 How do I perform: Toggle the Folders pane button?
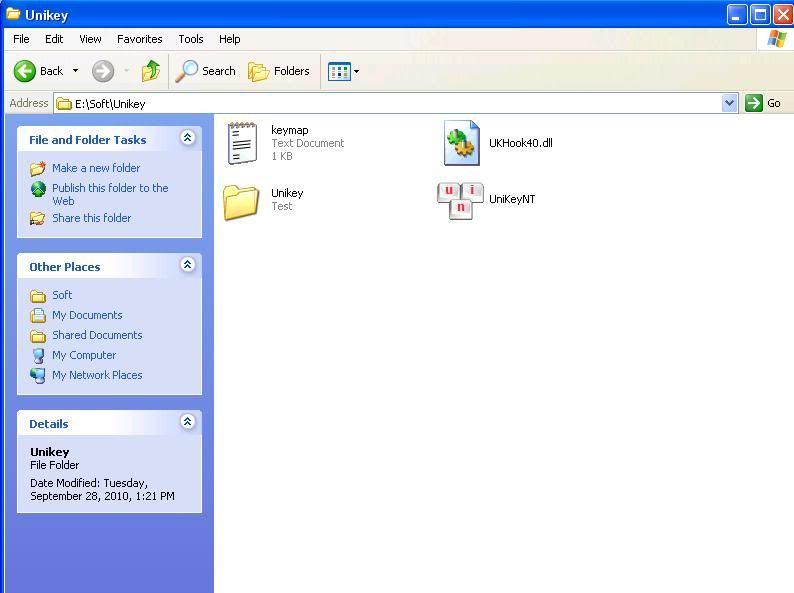[279, 71]
